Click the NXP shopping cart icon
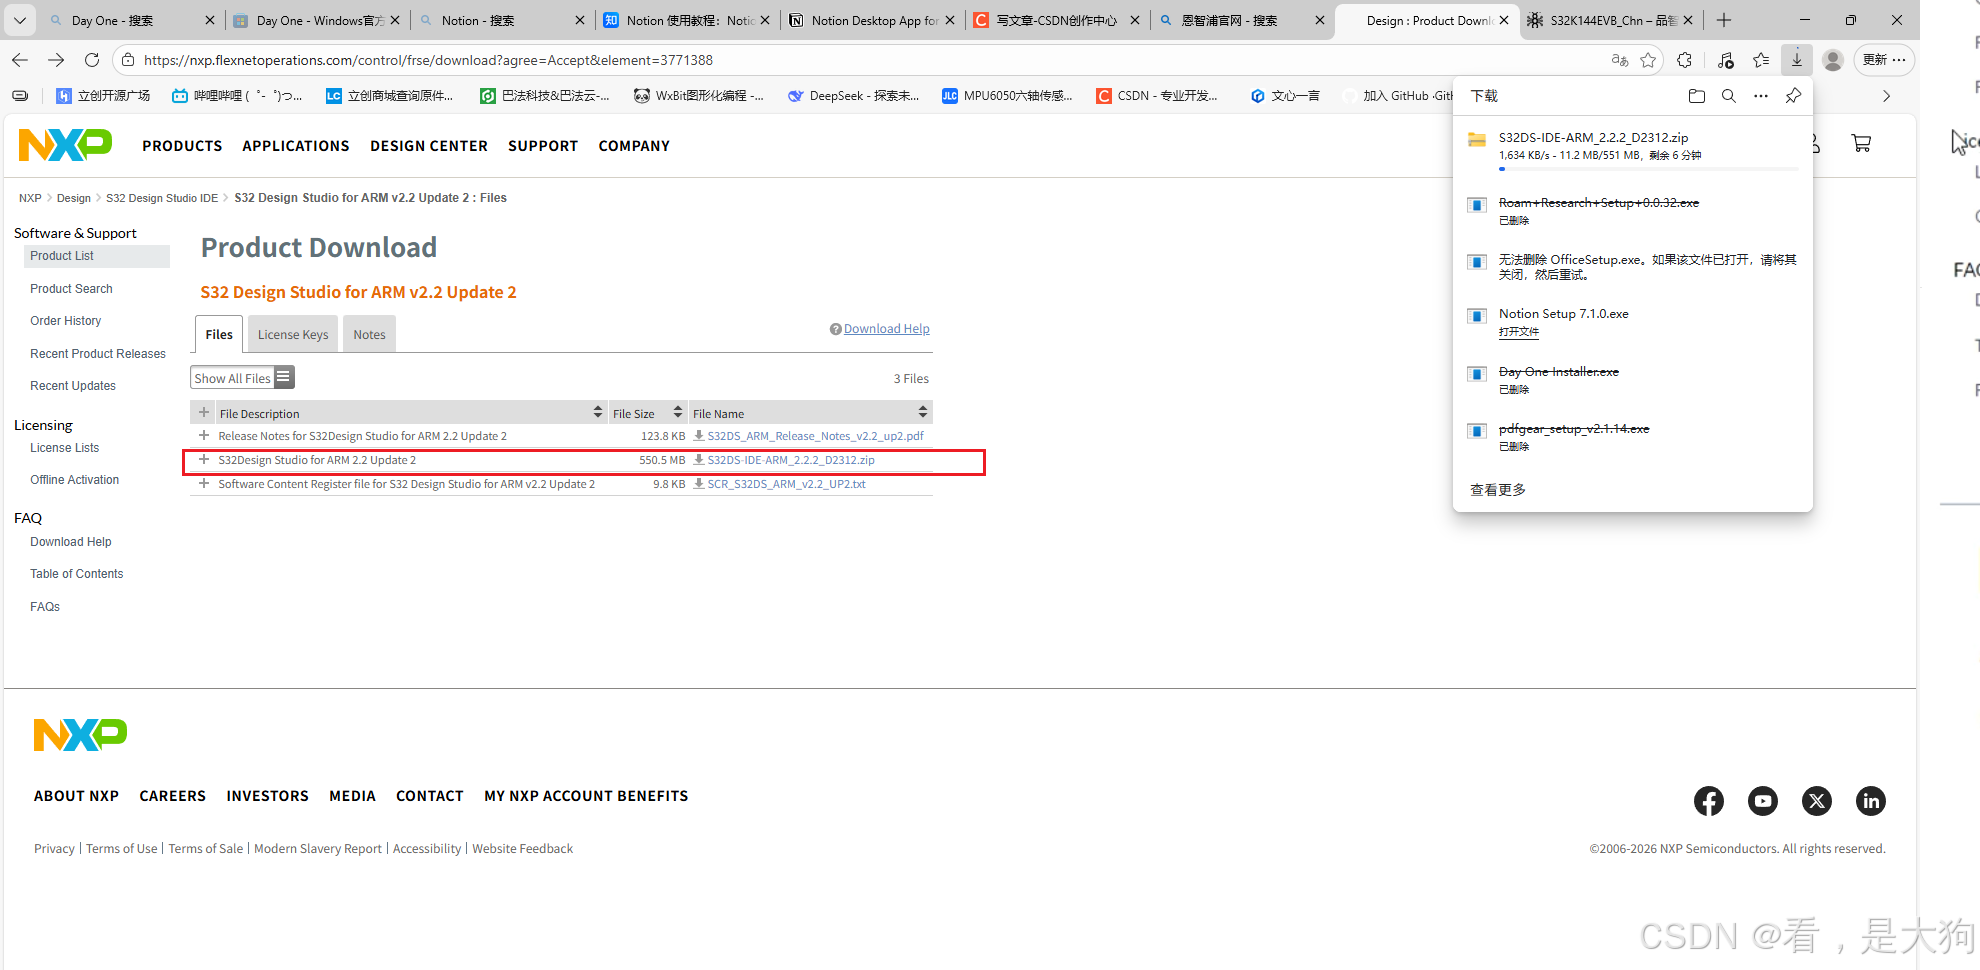 [x=1861, y=143]
